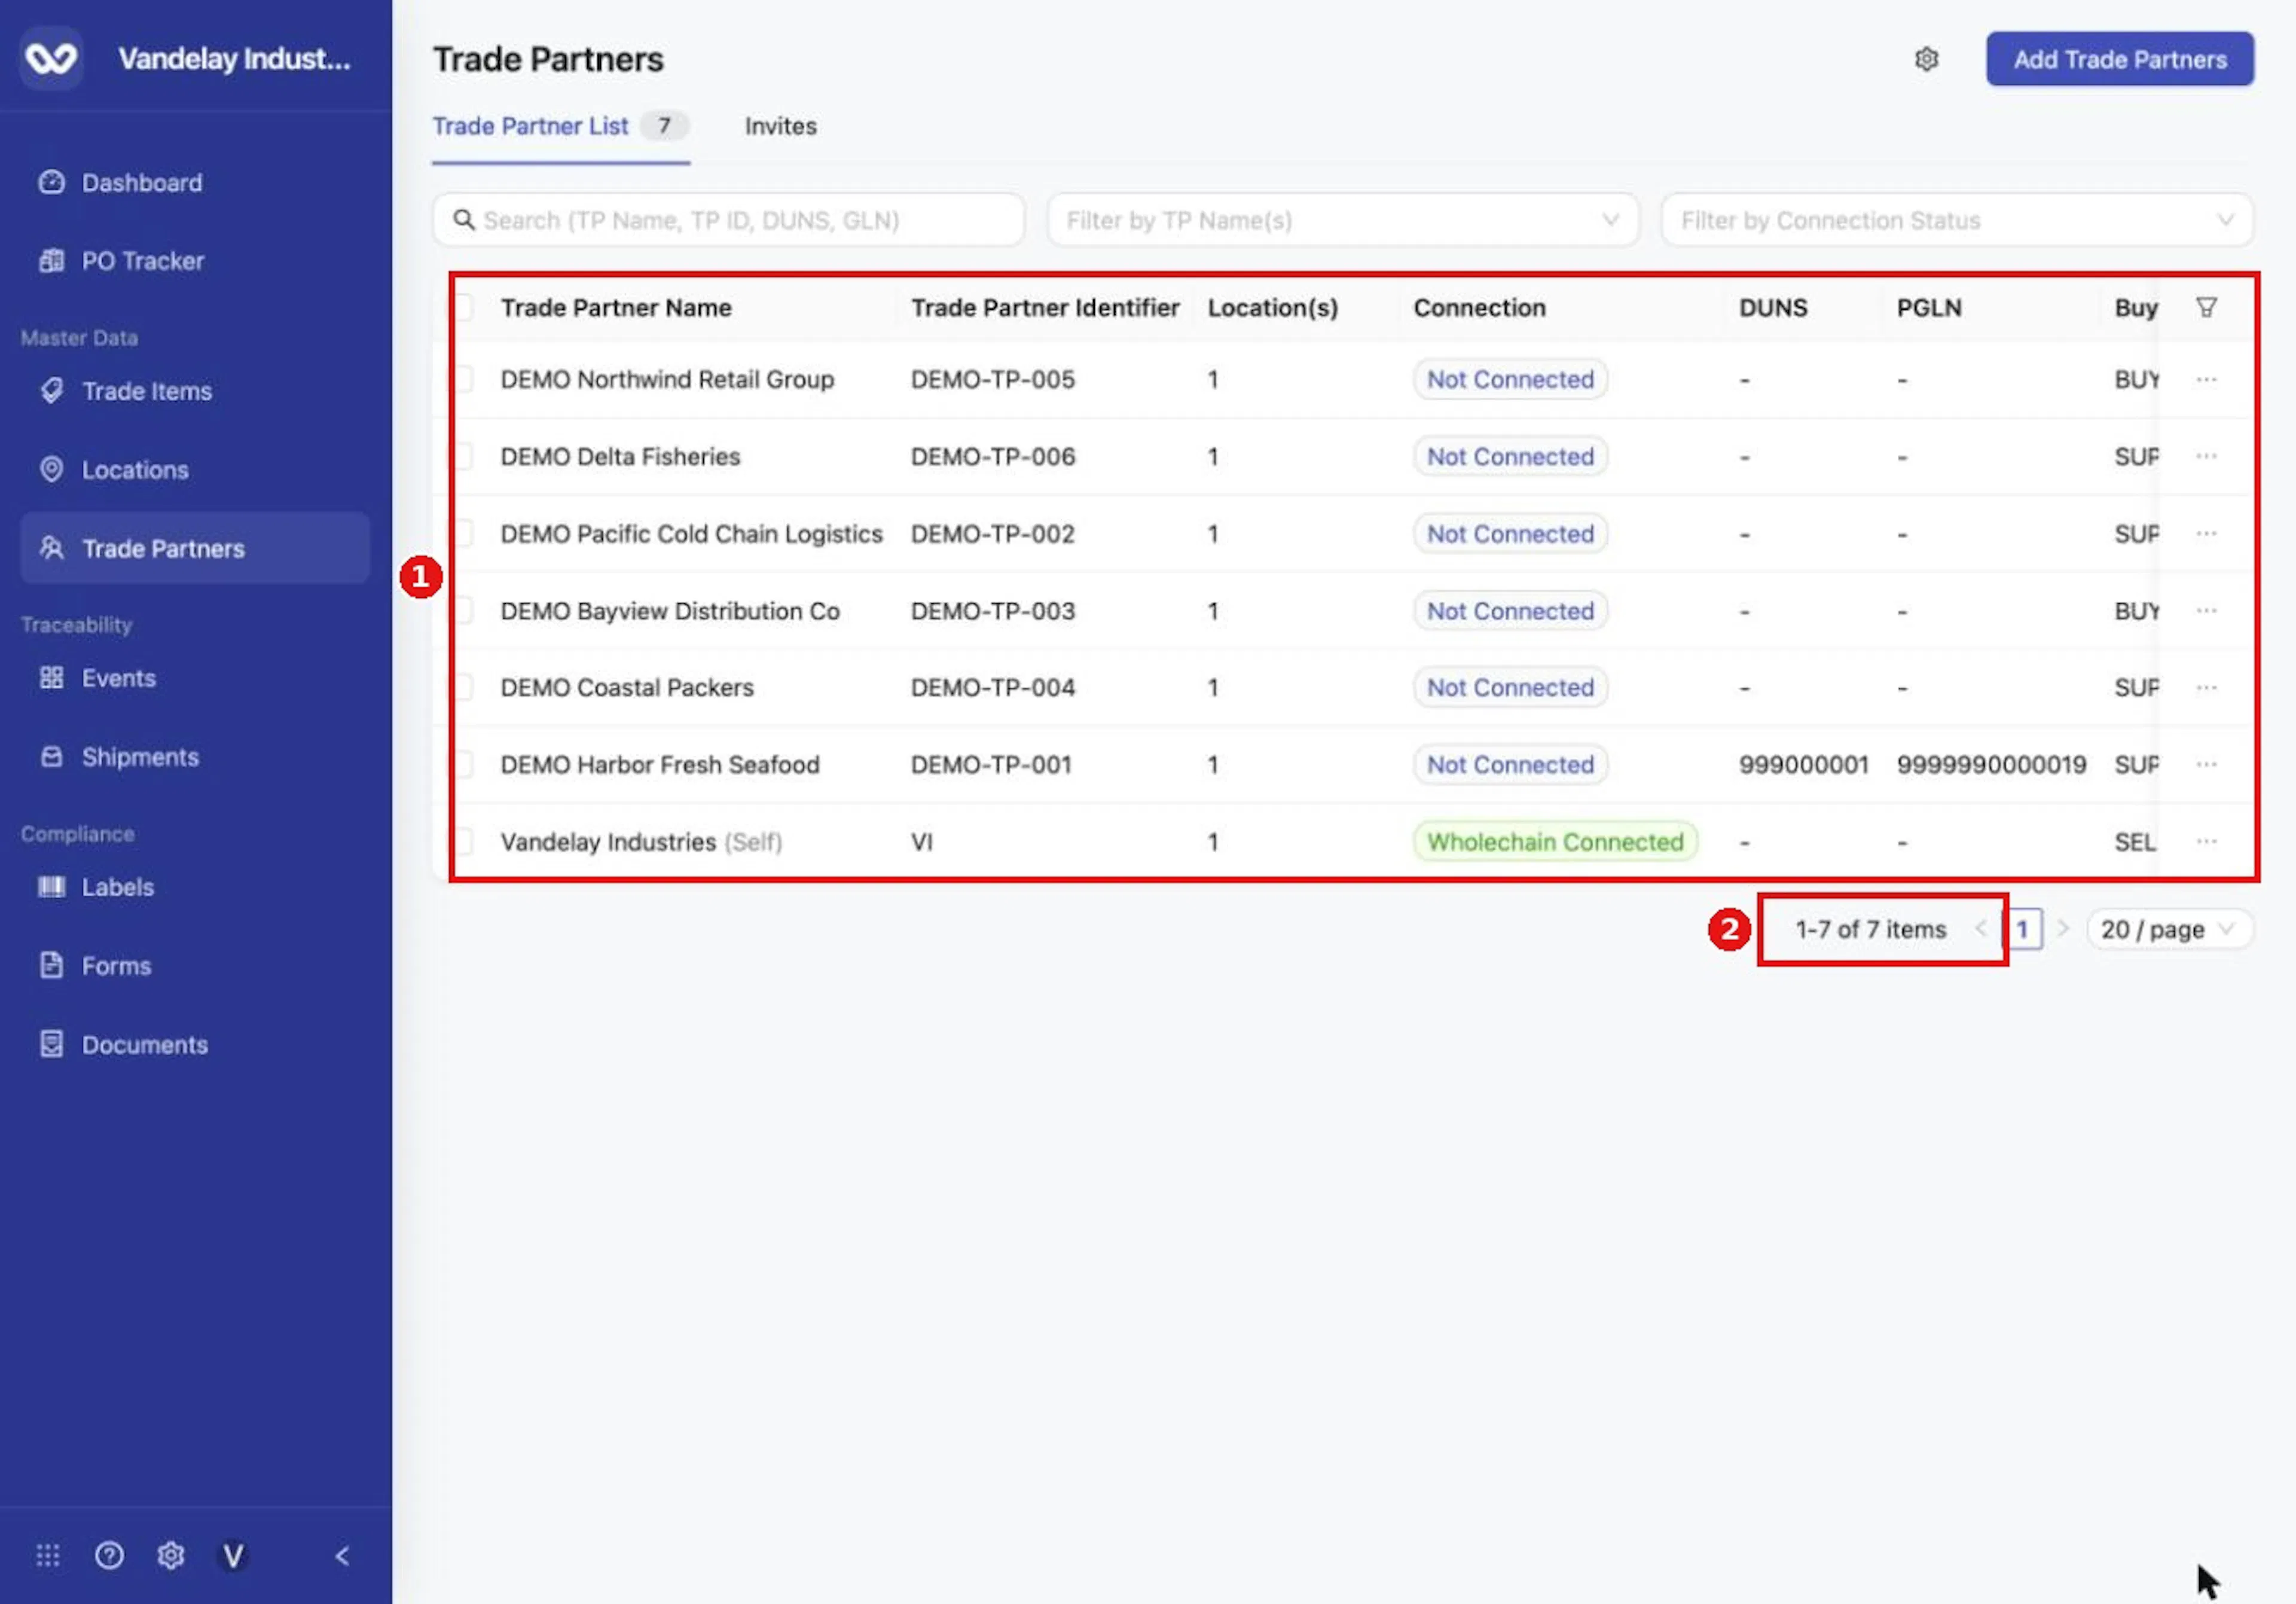Open Labels under Compliance
This screenshot has height=1604, width=2296.
tap(117, 887)
